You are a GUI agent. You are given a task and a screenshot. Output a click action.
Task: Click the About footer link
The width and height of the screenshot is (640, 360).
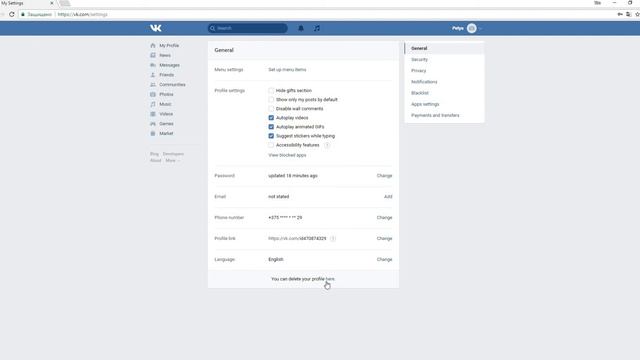coord(156,160)
